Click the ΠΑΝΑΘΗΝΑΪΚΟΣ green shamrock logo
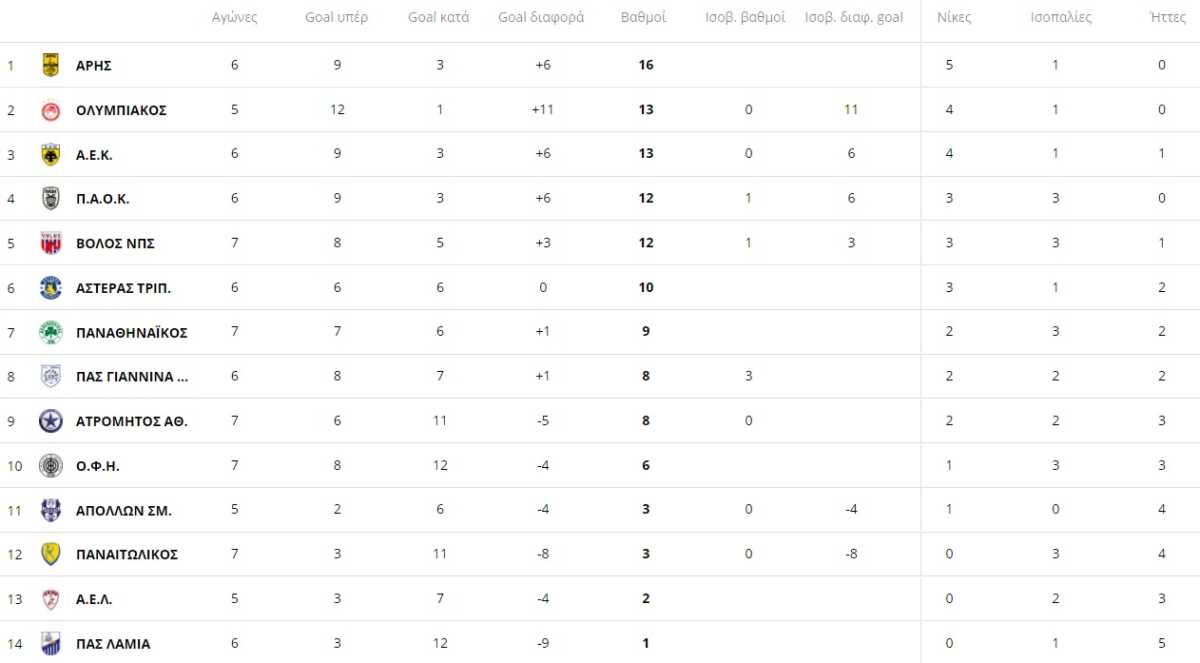The width and height of the screenshot is (1200, 663). pyautogui.click(x=50, y=332)
